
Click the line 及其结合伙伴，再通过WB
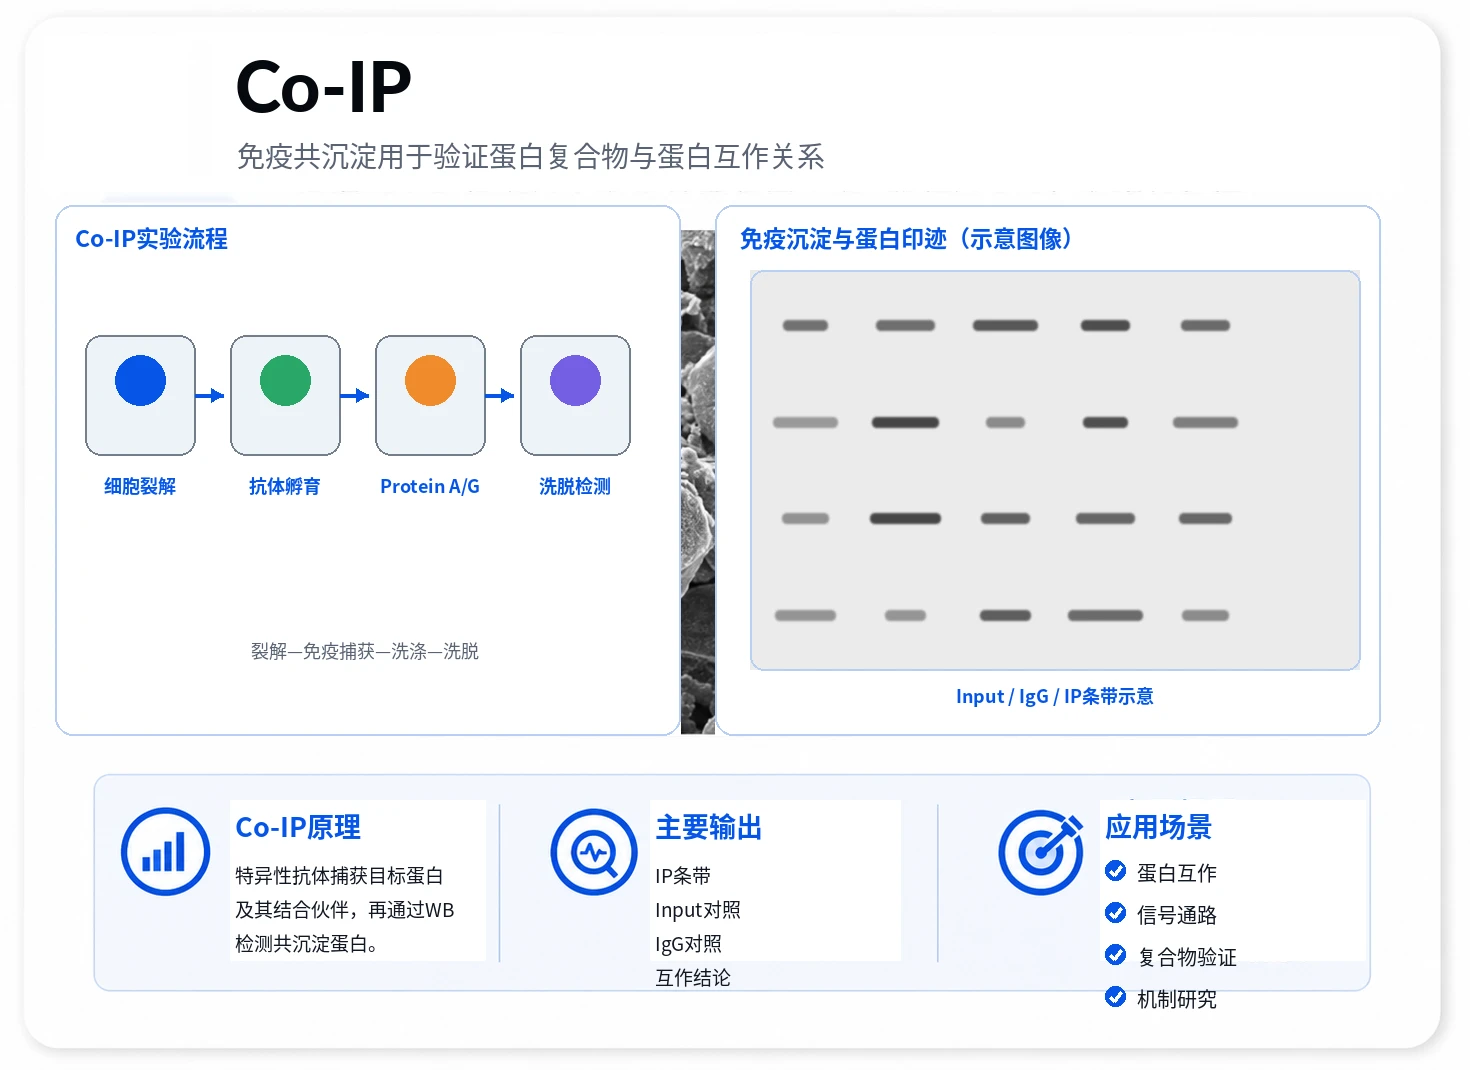point(345,910)
